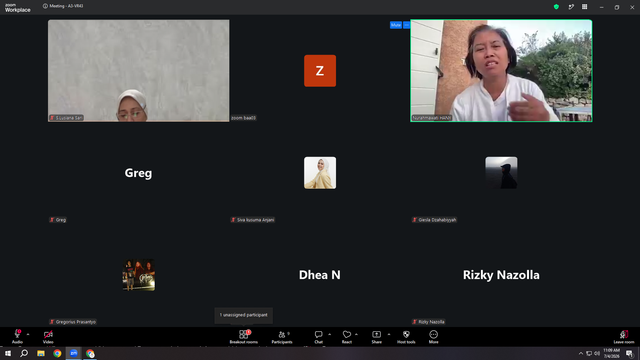Show hidden system tray icons

(x=581, y=353)
